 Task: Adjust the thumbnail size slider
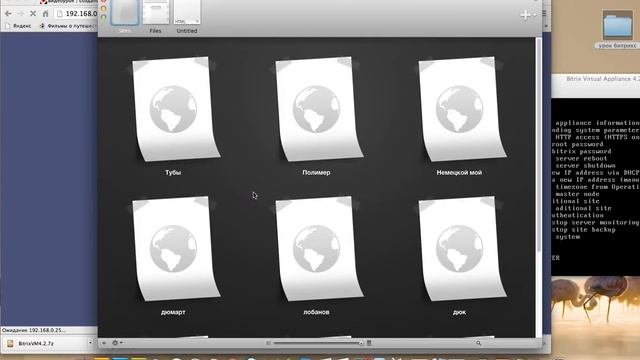tap(318, 343)
